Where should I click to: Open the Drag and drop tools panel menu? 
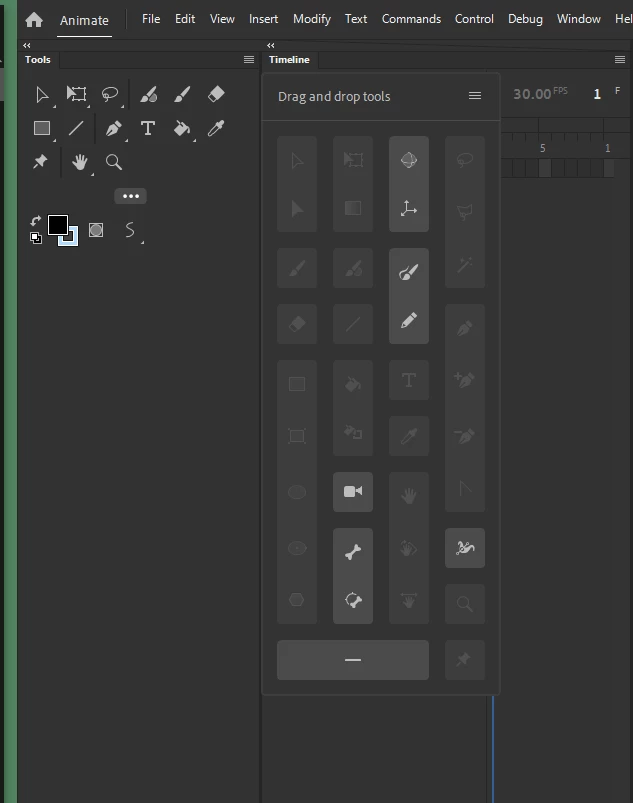click(x=475, y=96)
